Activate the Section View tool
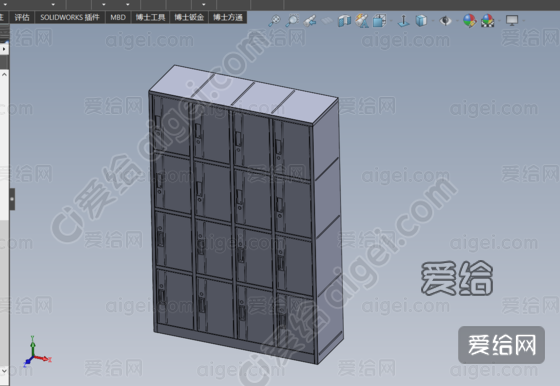 345,21
